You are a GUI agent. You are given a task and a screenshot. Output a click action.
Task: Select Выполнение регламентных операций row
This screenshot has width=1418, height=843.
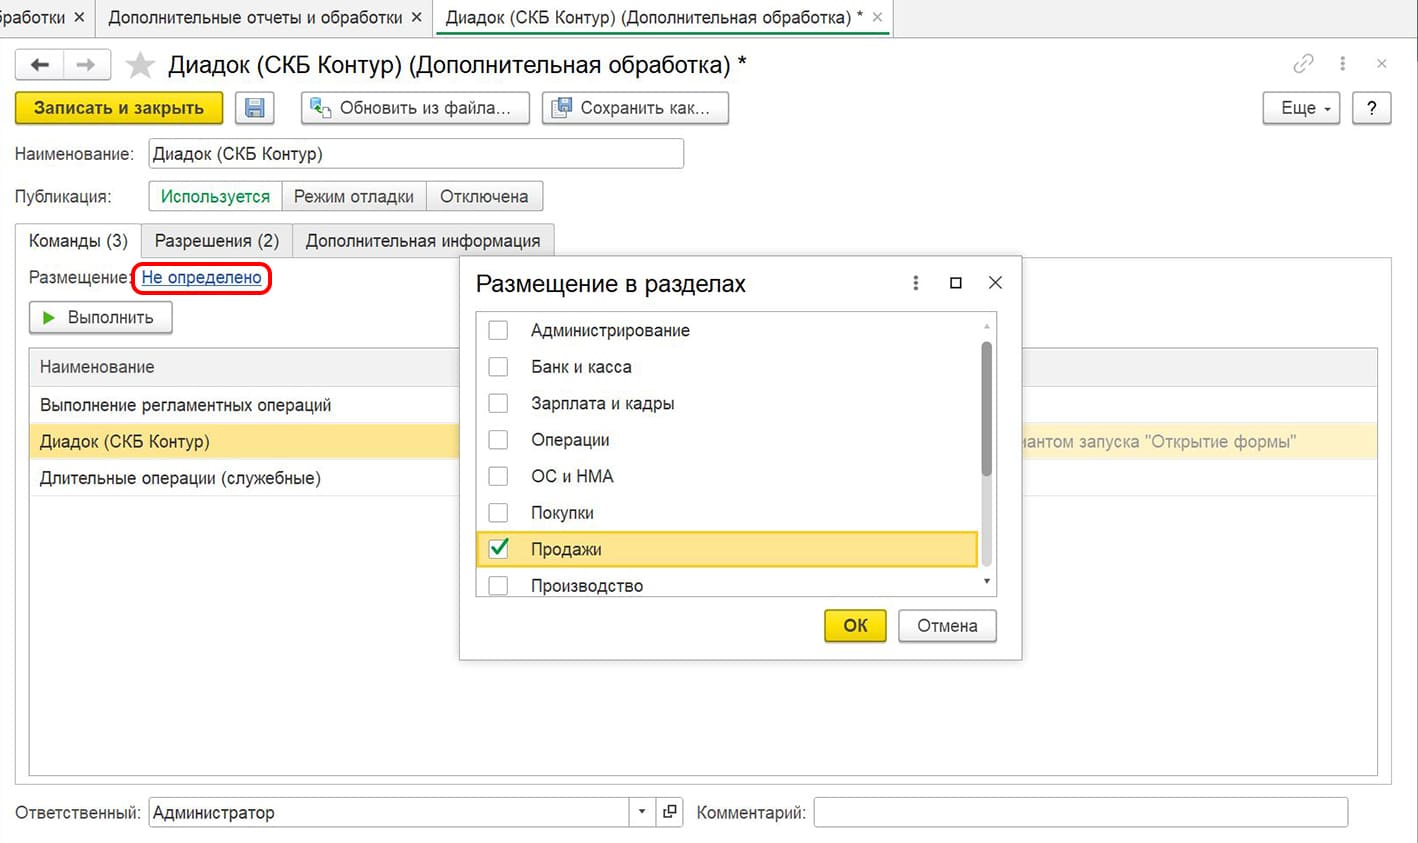tap(244, 405)
